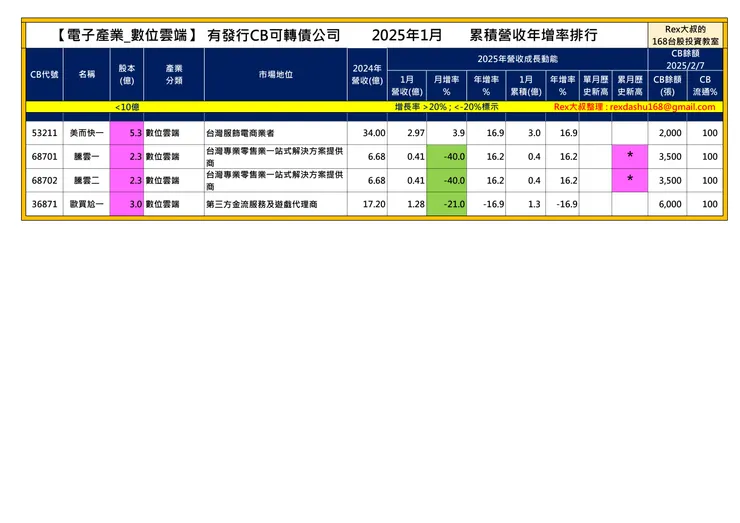
Task: Click the 6,000 CB balance value
Action: [670, 204]
